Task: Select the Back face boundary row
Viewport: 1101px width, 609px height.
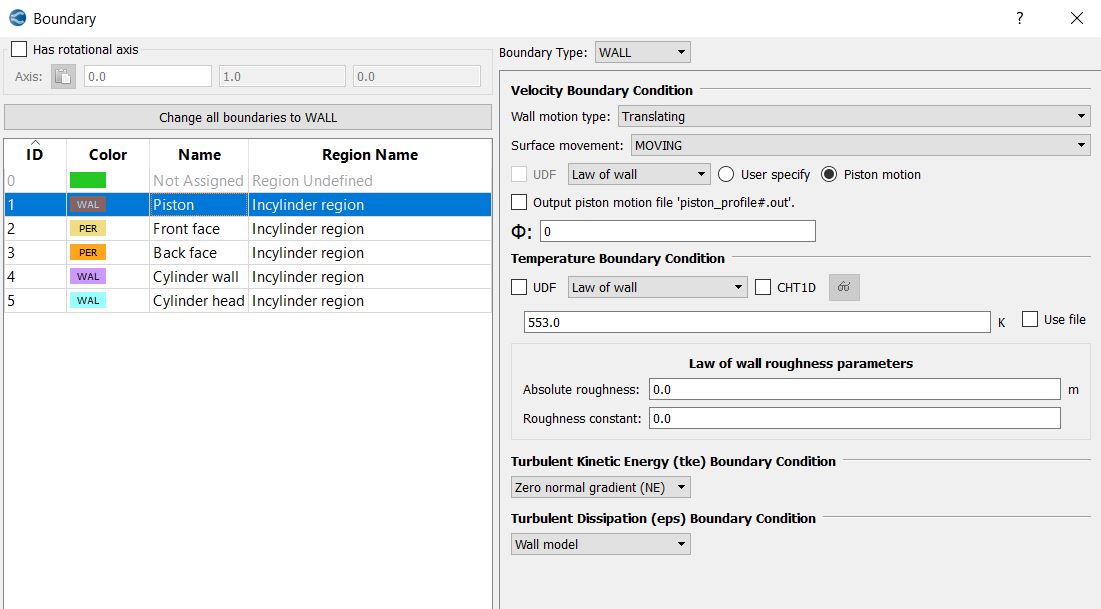Action: [x=248, y=252]
